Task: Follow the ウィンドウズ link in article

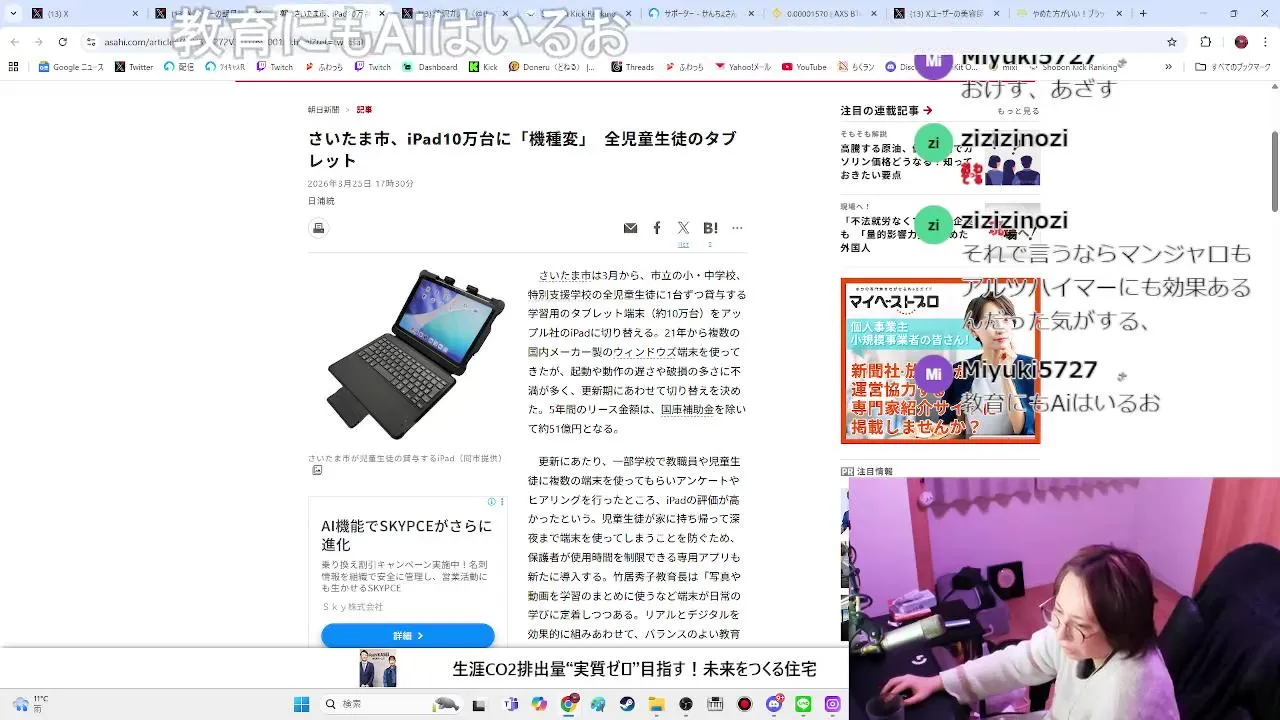Action: pyautogui.click(x=645, y=352)
